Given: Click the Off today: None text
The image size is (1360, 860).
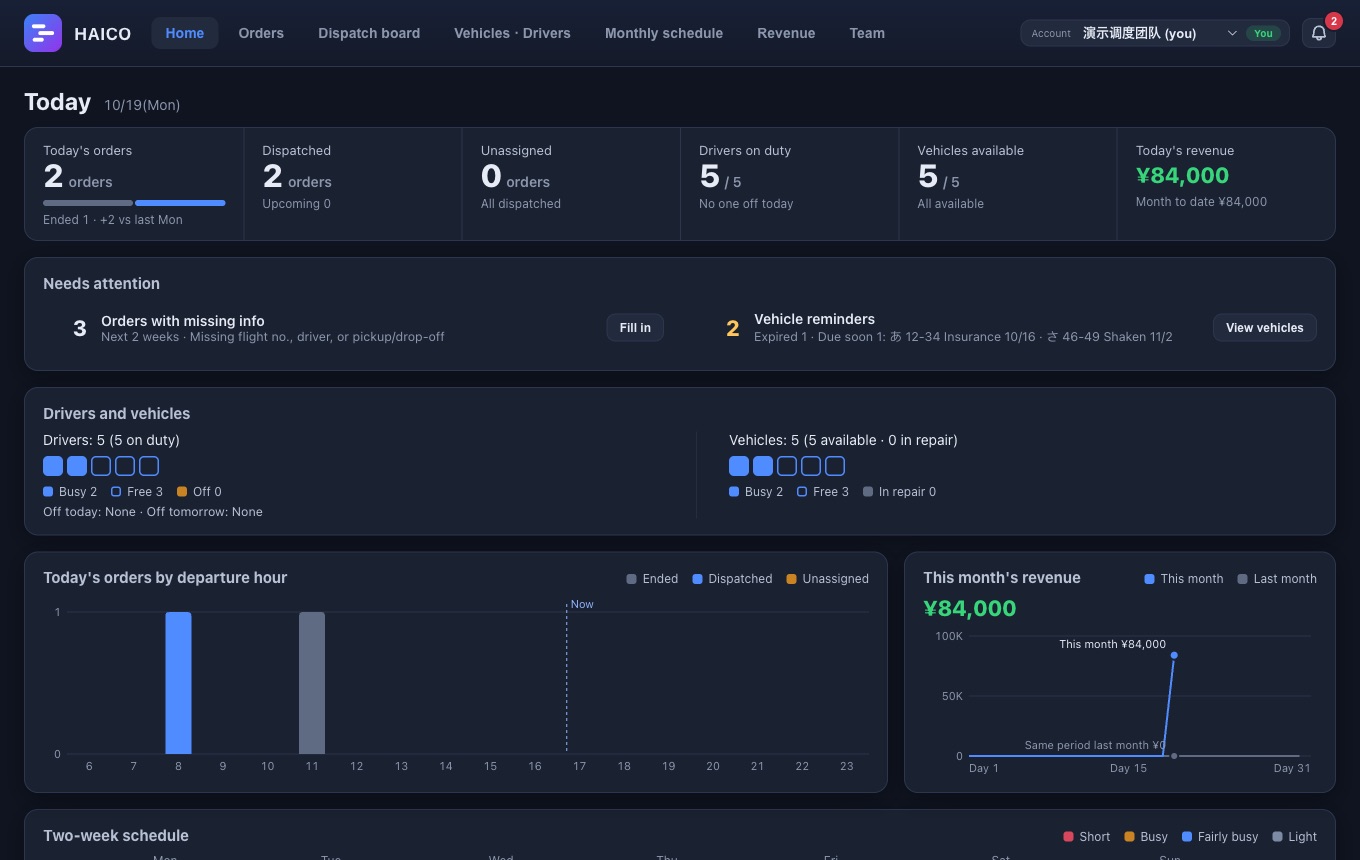Looking at the screenshot, I should tap(89, 512).
